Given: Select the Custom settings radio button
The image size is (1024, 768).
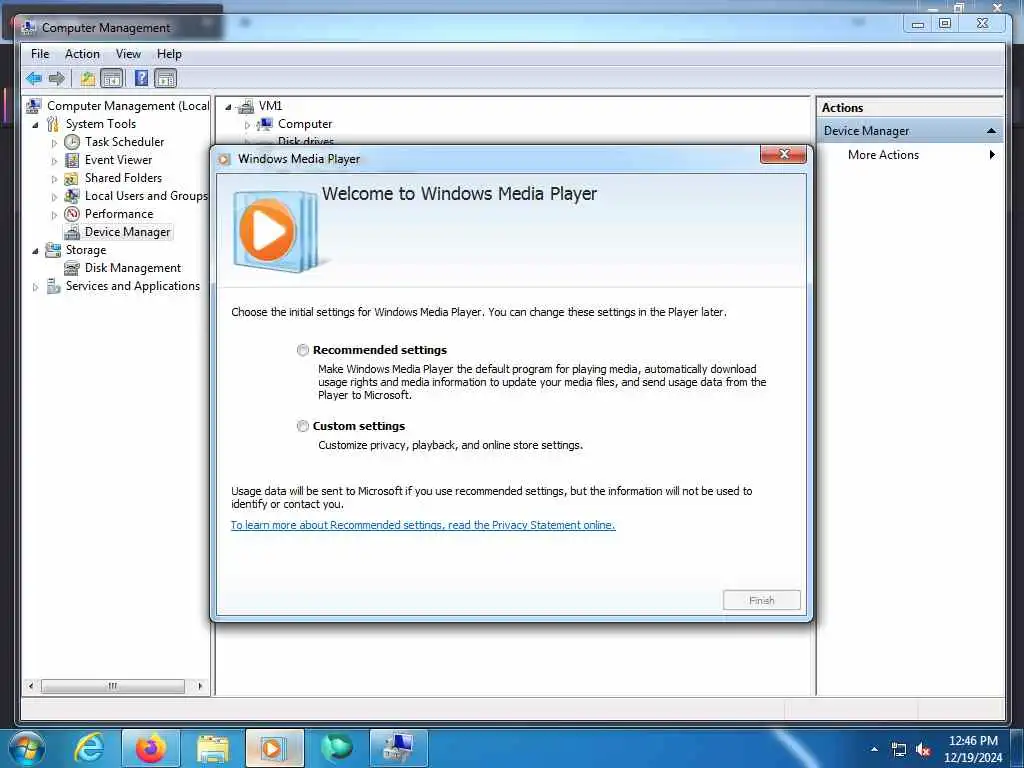Looking at the screenshot, I should (x=302, y=426).
